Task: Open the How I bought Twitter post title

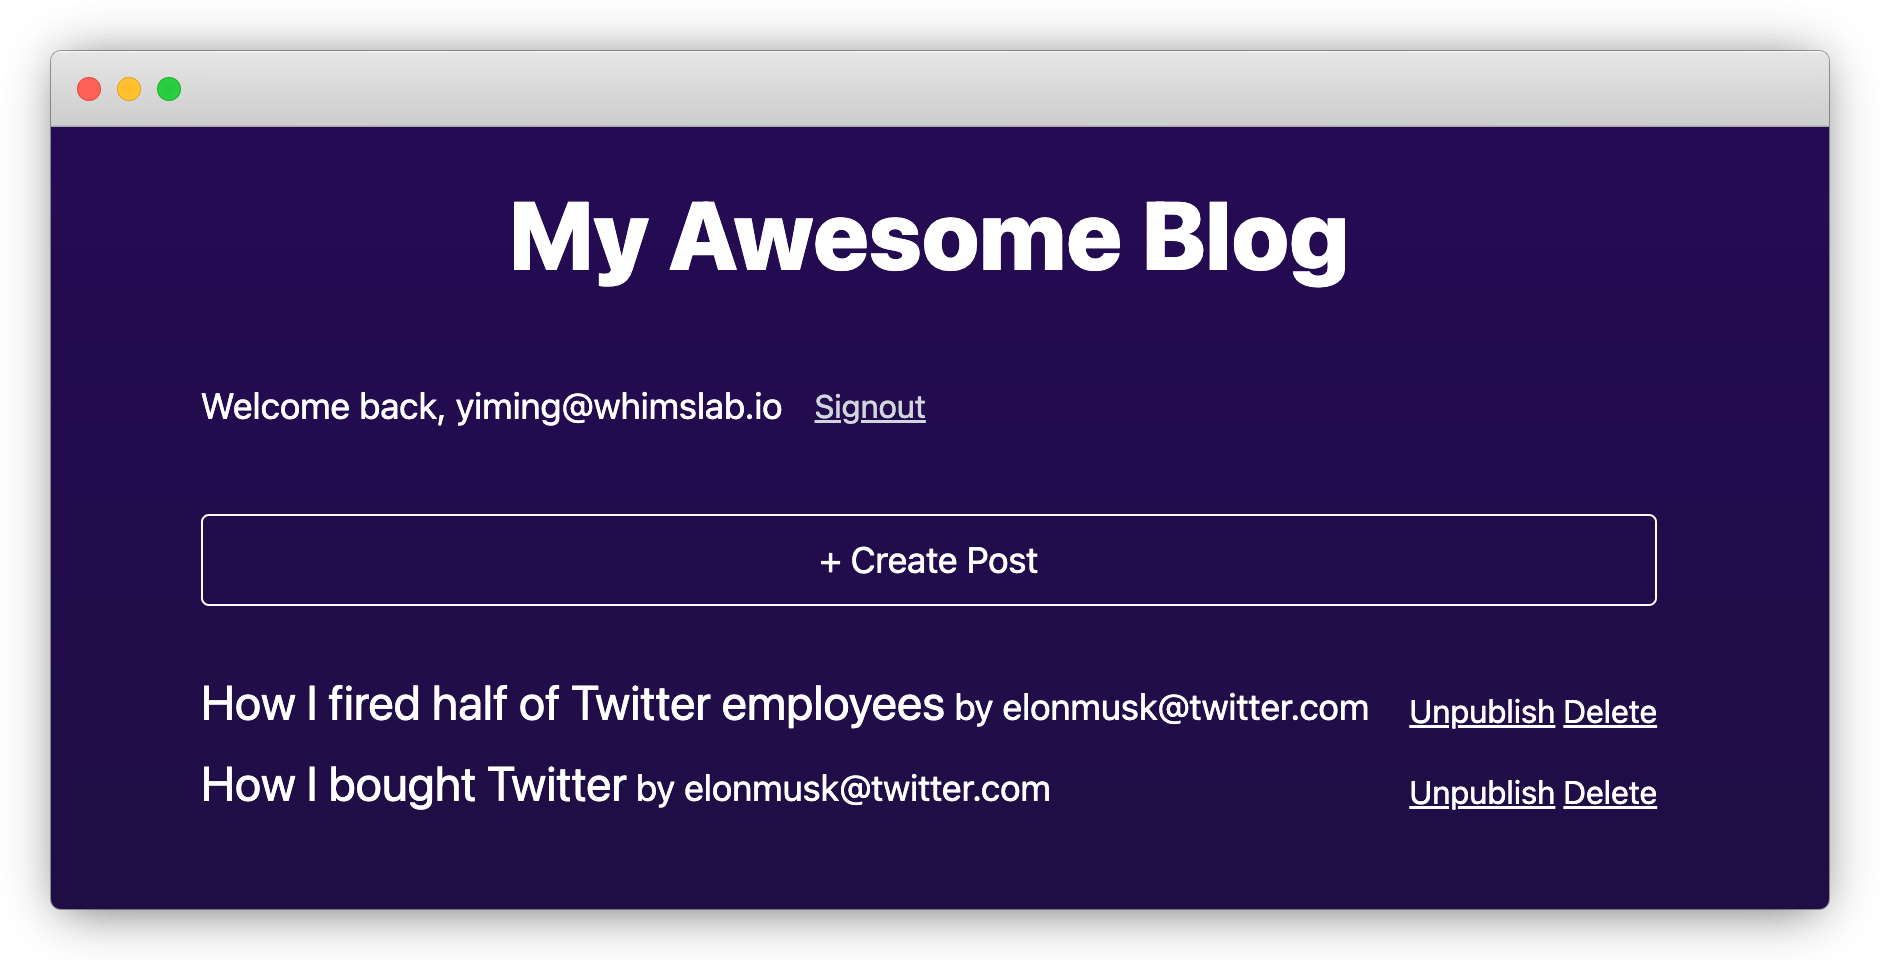Action: click(x=413, y=785)
